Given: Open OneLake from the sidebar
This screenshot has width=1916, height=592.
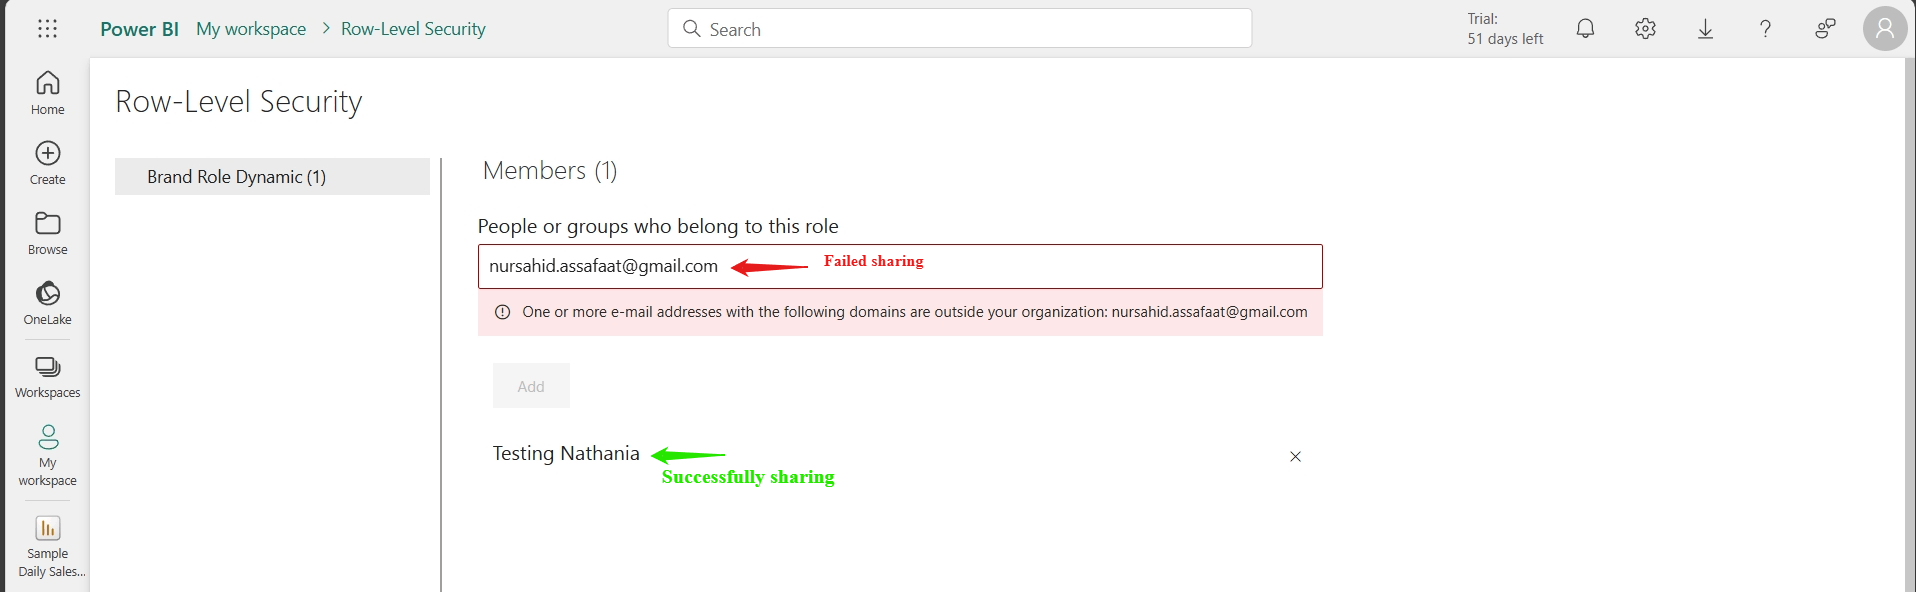Looking at the screenshot, I should [x=47, y=303].
